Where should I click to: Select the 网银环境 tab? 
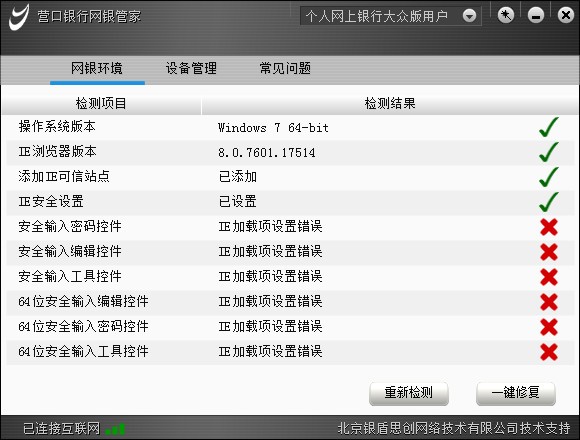(97, 69)
